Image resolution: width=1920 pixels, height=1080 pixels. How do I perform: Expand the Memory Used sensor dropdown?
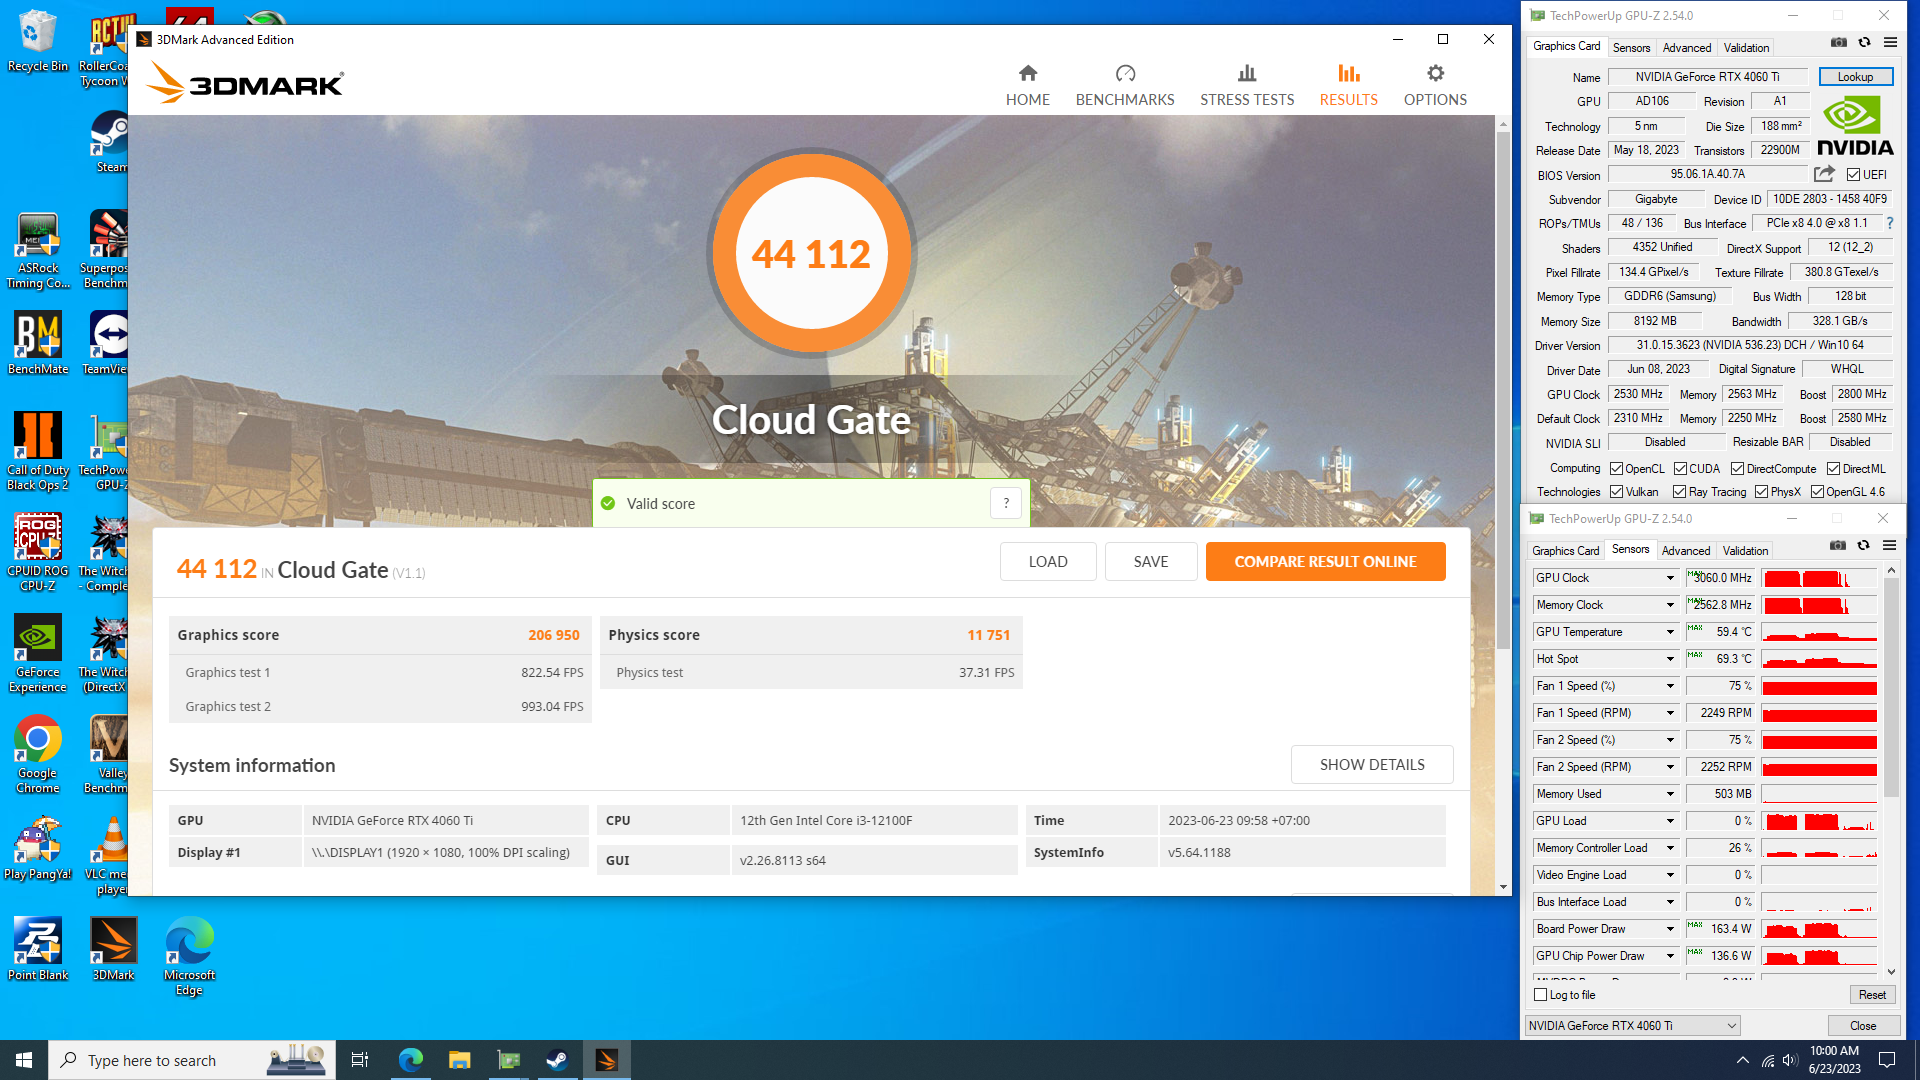coord(1669,794)
